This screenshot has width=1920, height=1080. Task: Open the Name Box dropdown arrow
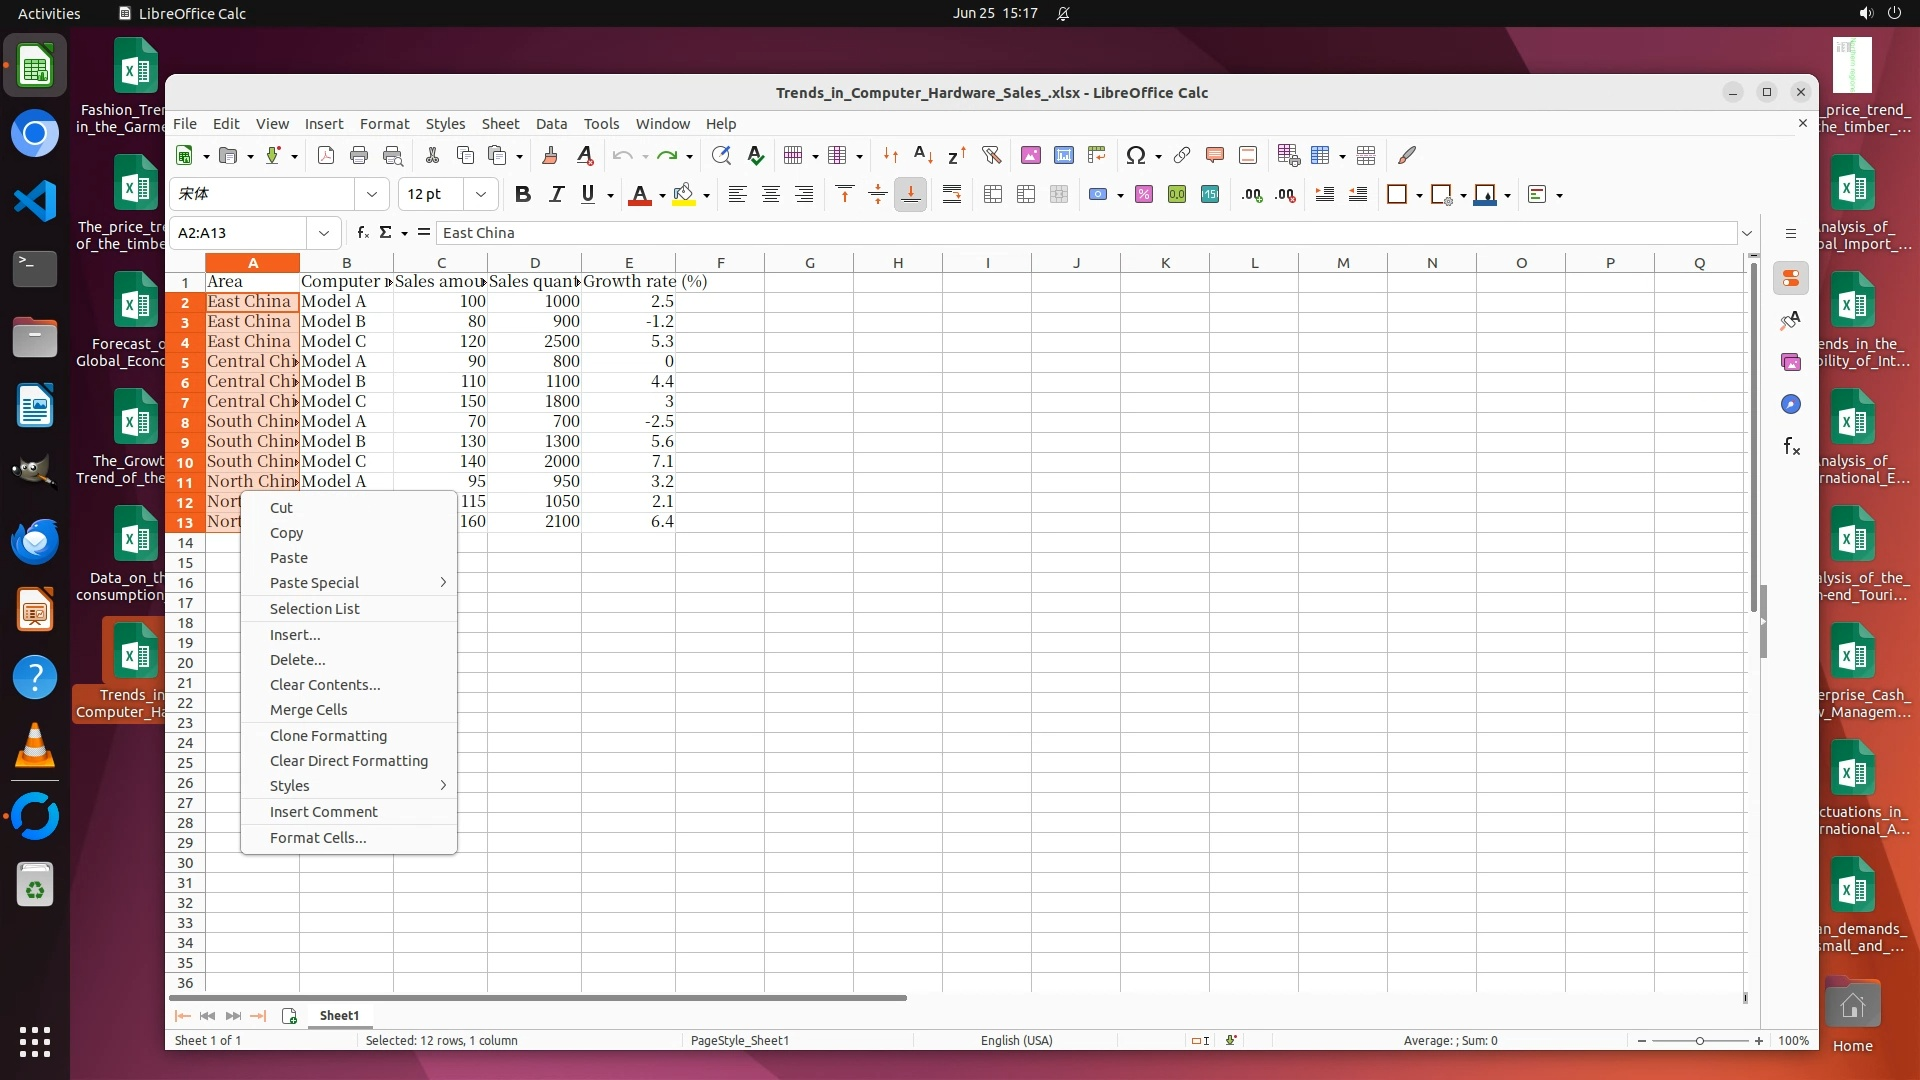pos(324,233)
